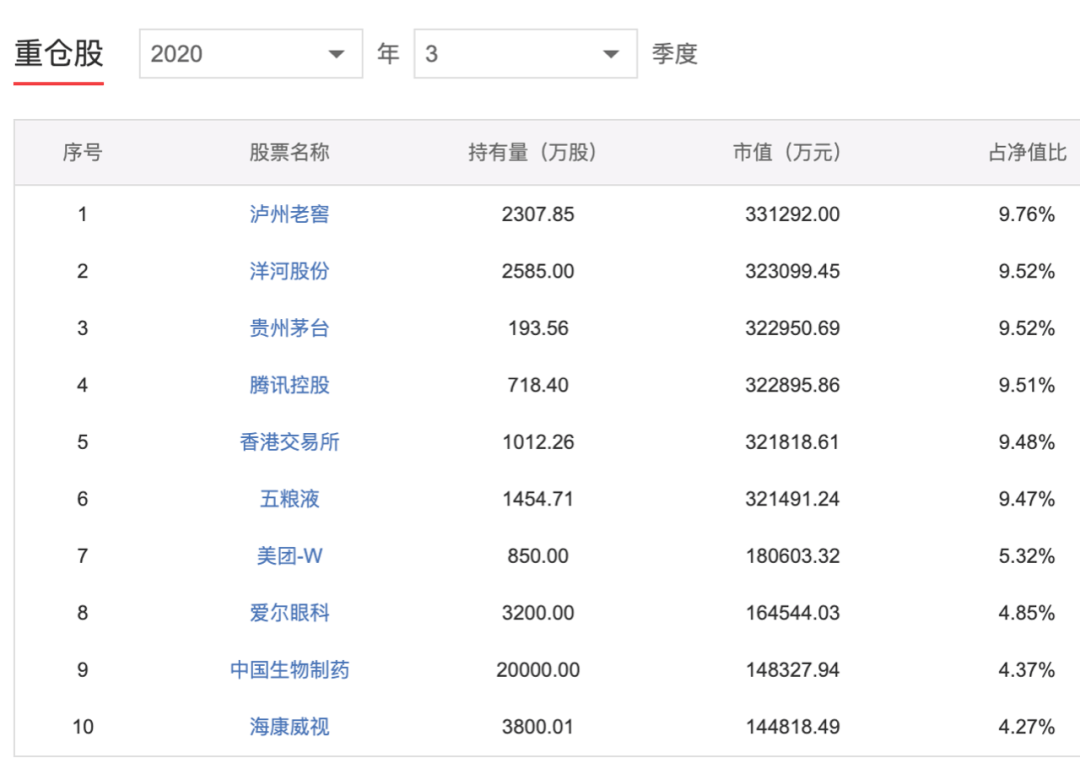Open the 海康威视 stock link
The width and height of the screenshot is (1080, 758).
click(289, 726)
